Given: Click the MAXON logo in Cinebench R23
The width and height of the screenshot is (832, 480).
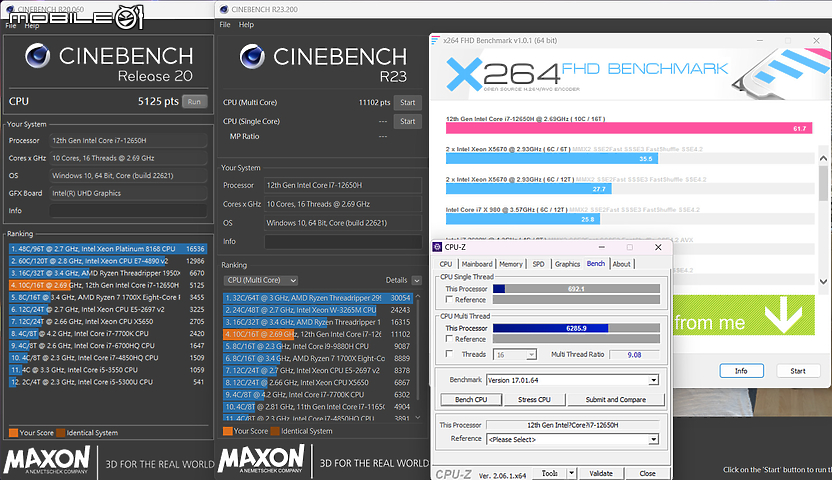Looking at the screenshot, I should (261, 459).
